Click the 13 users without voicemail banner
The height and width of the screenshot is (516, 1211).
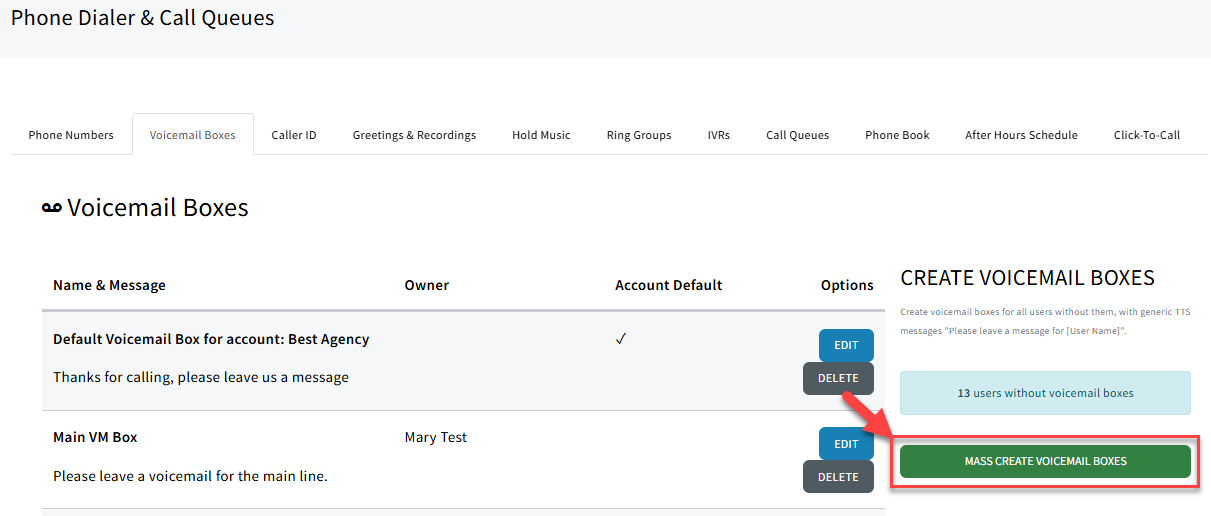point(1045,393)
